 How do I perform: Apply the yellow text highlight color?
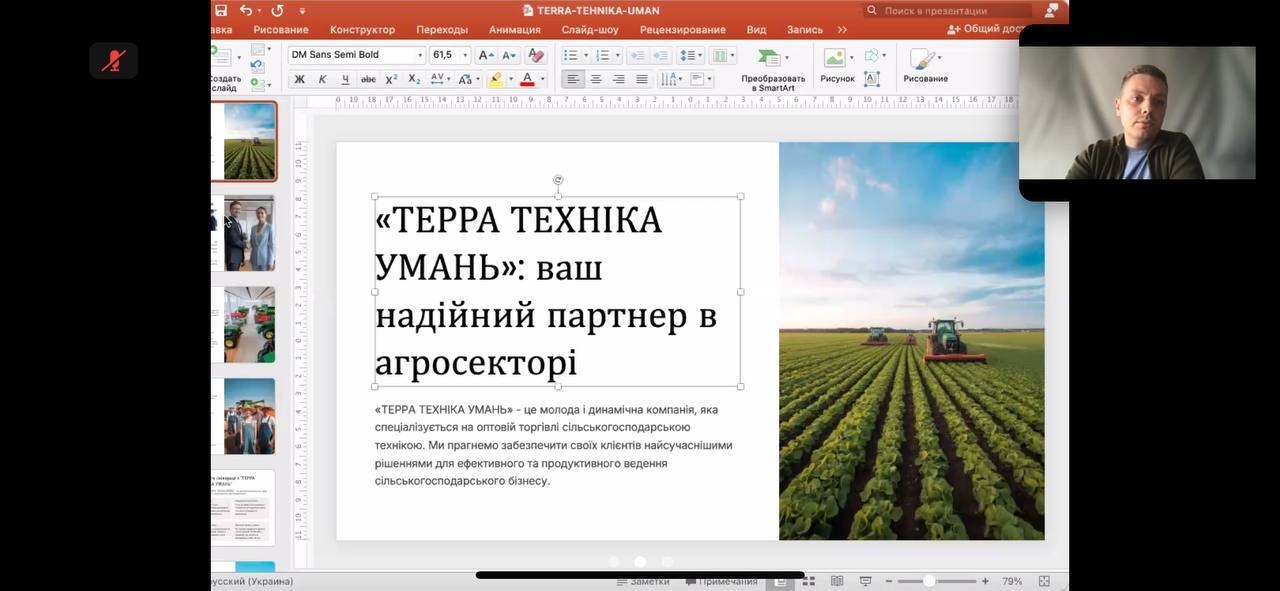496,79
